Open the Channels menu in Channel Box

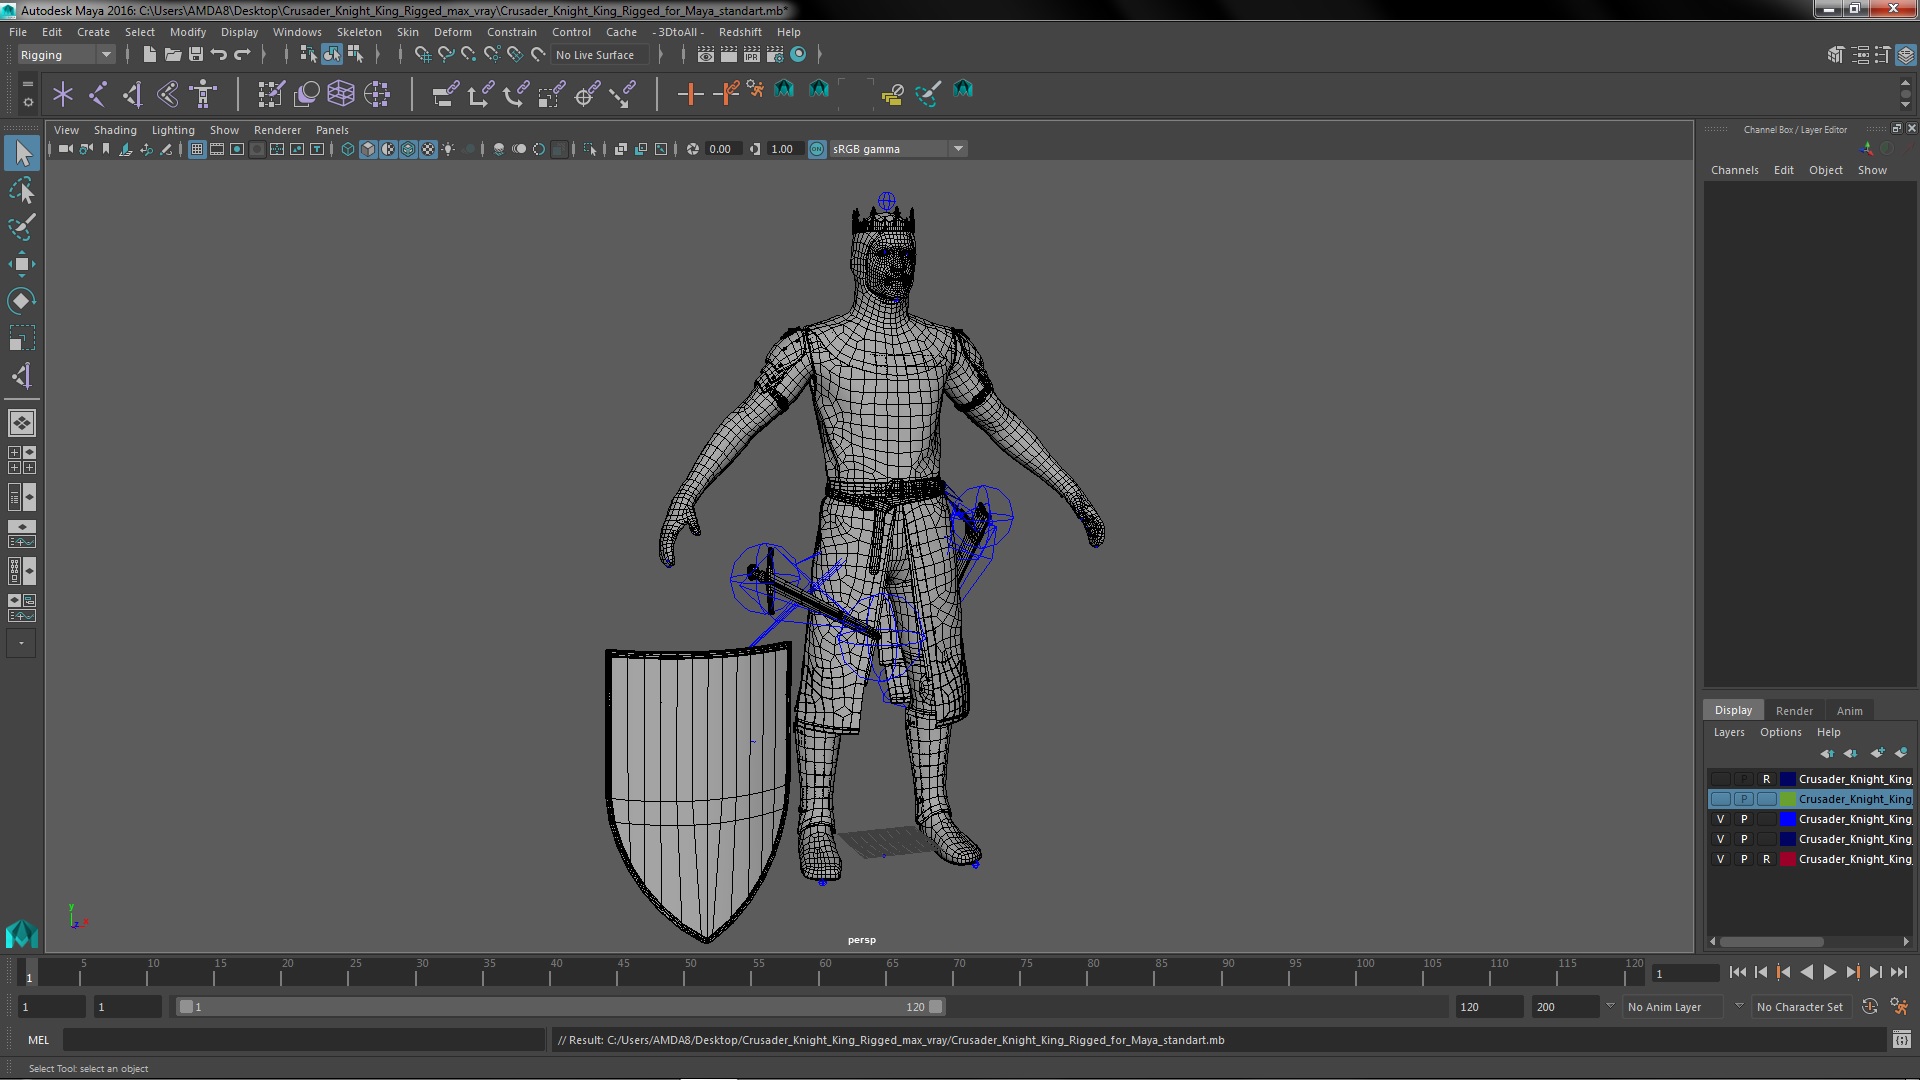(x=1734, y=170)
